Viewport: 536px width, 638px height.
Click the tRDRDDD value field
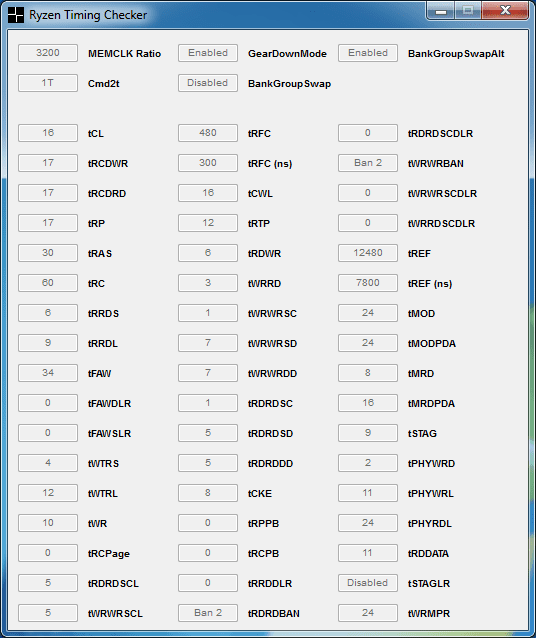click(x=208, y=463)
